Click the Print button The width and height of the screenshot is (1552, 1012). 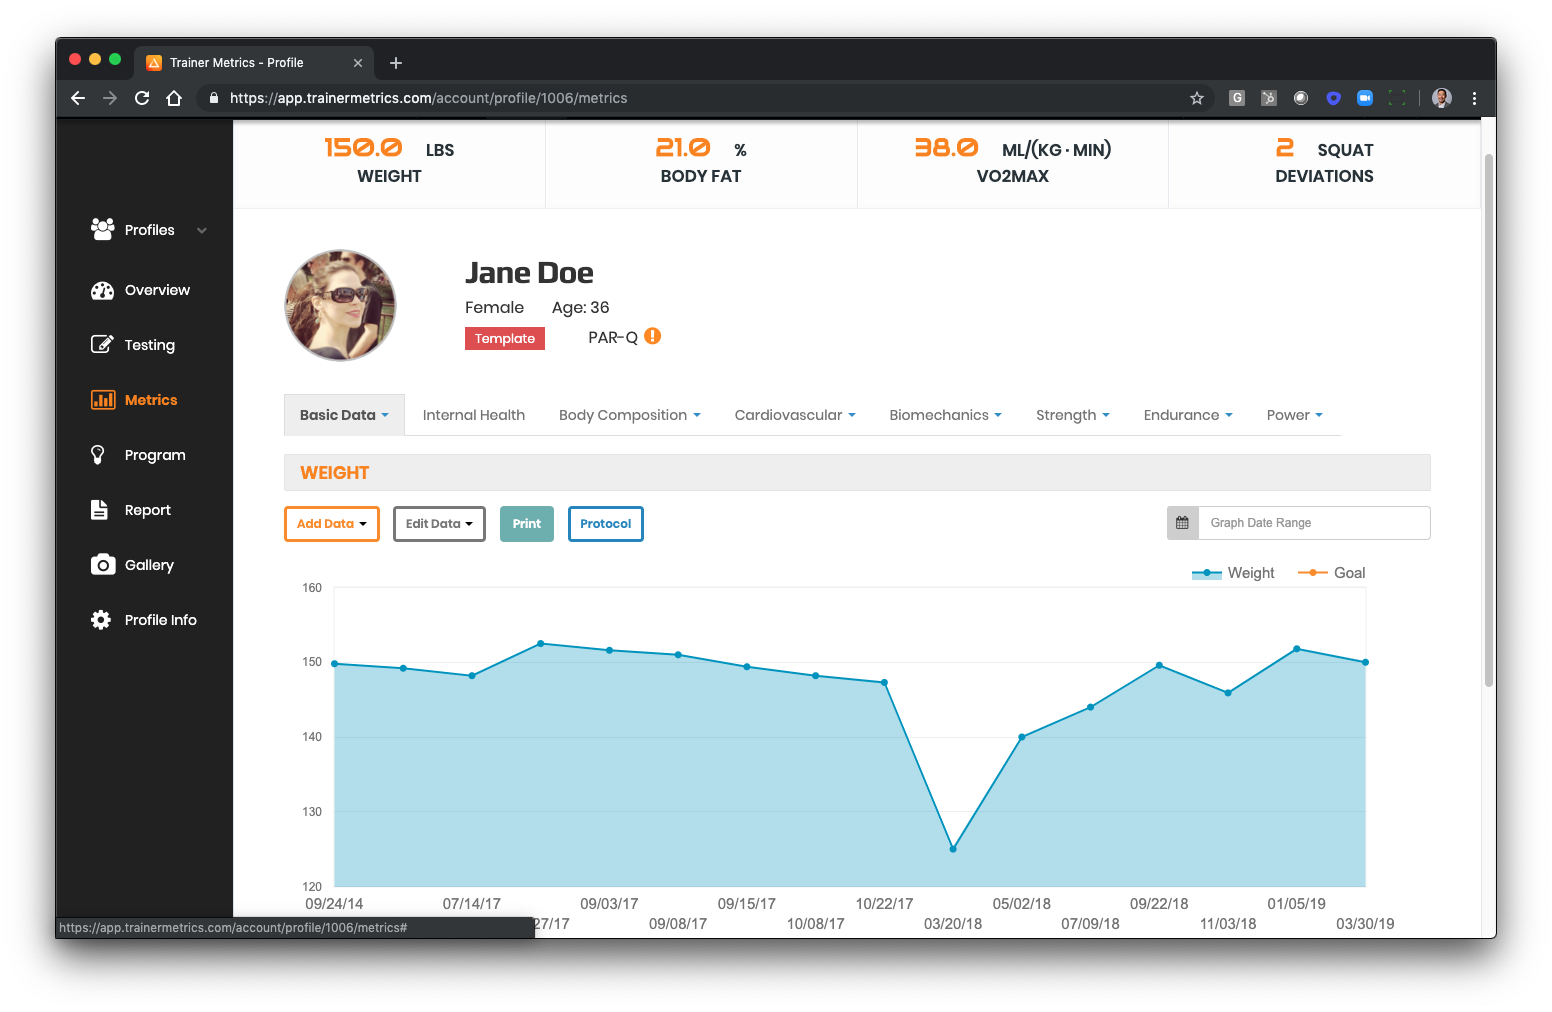[x=527, y=524]
